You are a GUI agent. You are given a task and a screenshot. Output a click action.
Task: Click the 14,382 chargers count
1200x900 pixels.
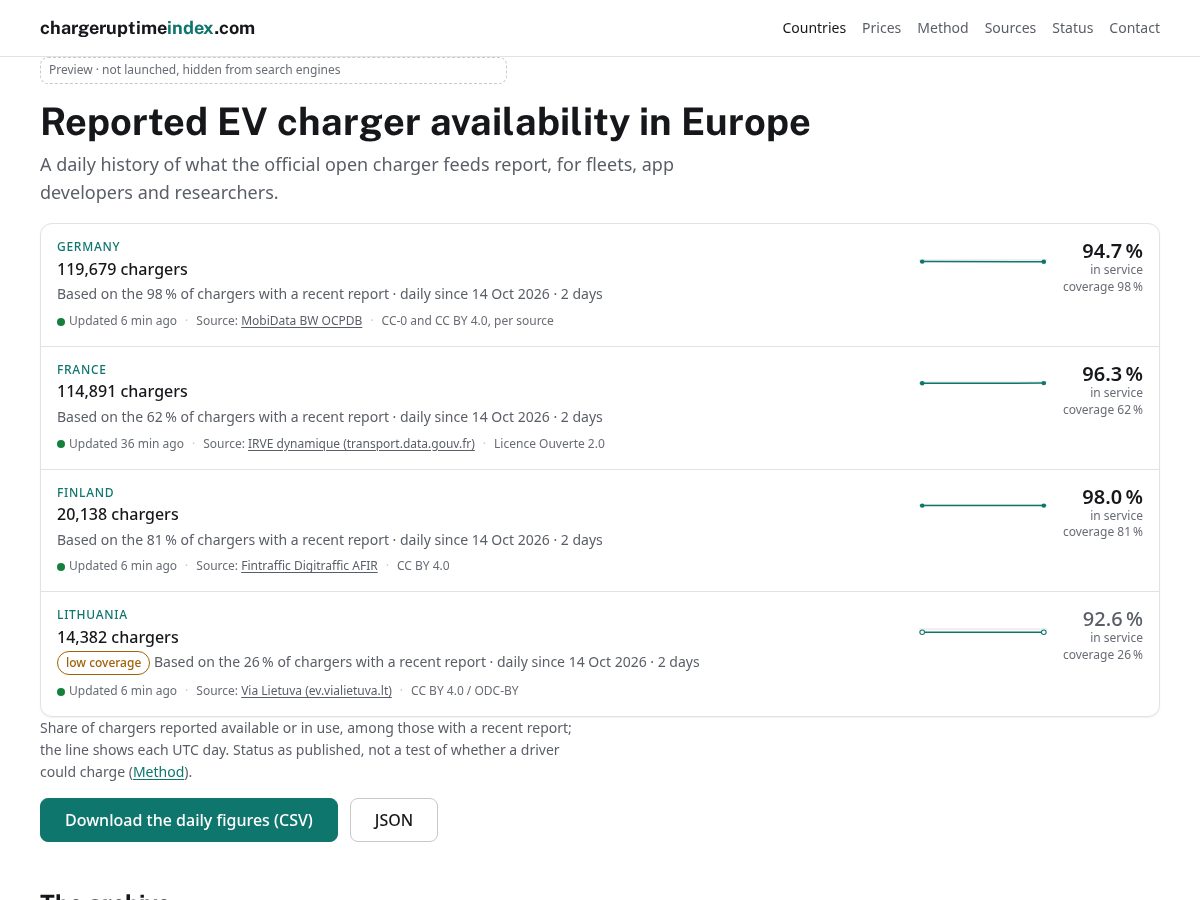click(x=118, y=637)
